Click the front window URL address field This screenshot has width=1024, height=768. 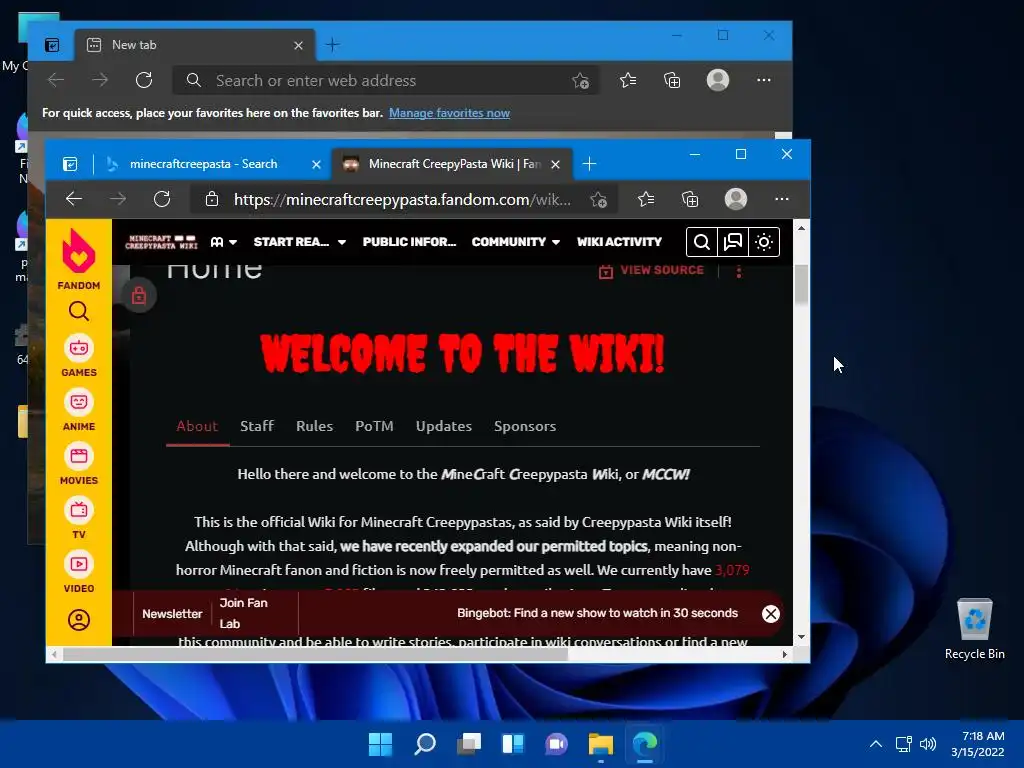pyautogui.click(x=402, y=200)
